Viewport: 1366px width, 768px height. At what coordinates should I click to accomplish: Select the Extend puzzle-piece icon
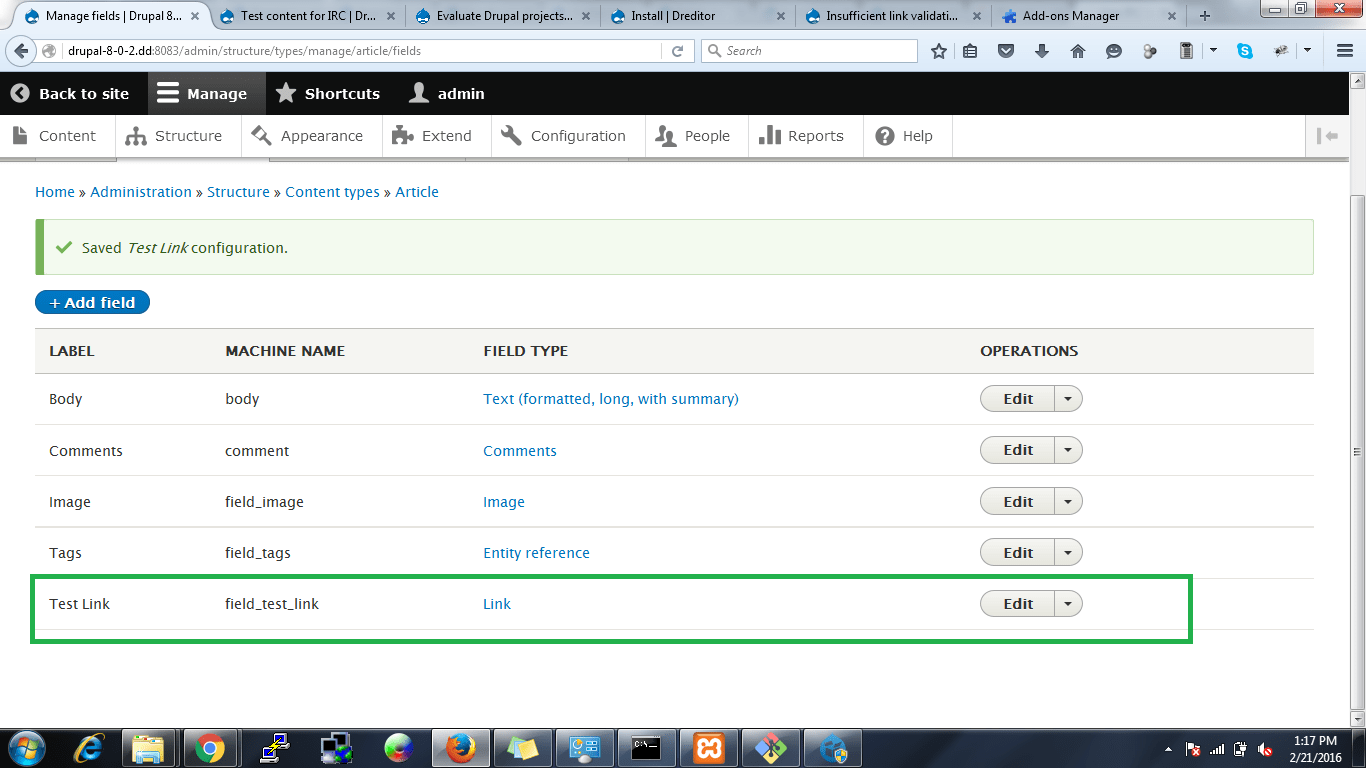click(x=404, y=135)
